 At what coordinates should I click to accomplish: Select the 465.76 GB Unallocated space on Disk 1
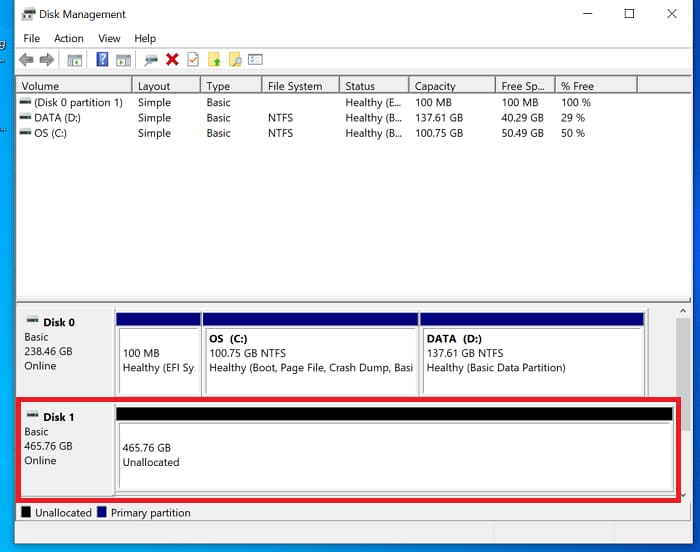tap(394, 455)
